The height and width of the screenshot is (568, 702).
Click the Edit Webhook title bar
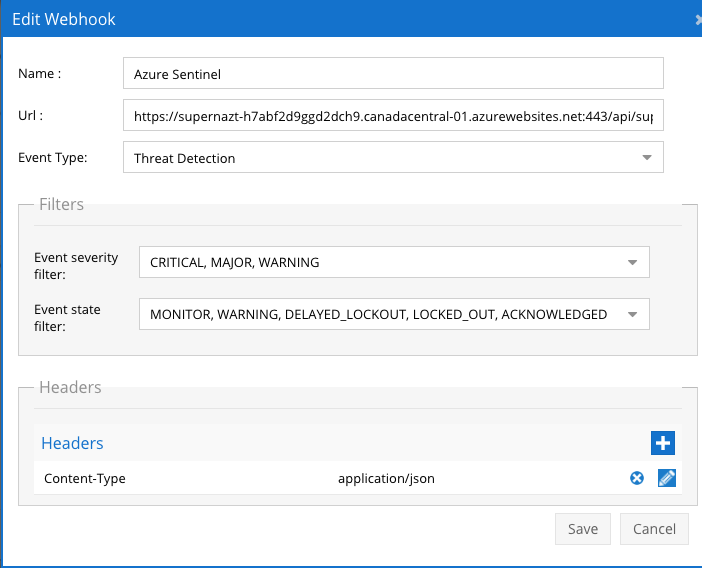tap(300, 19)
